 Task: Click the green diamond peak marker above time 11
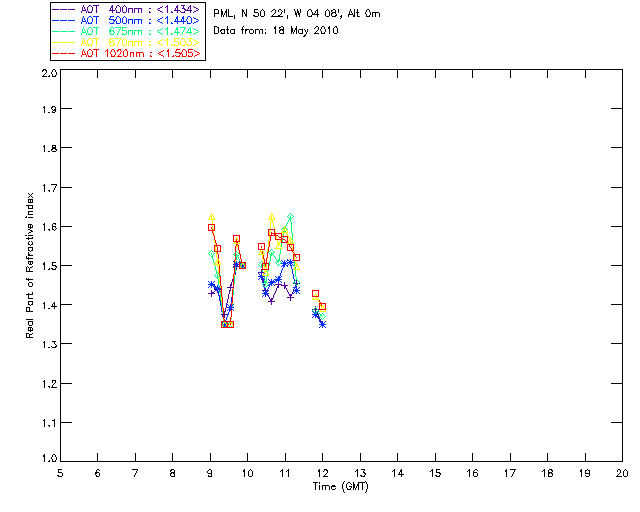(290, 216)
